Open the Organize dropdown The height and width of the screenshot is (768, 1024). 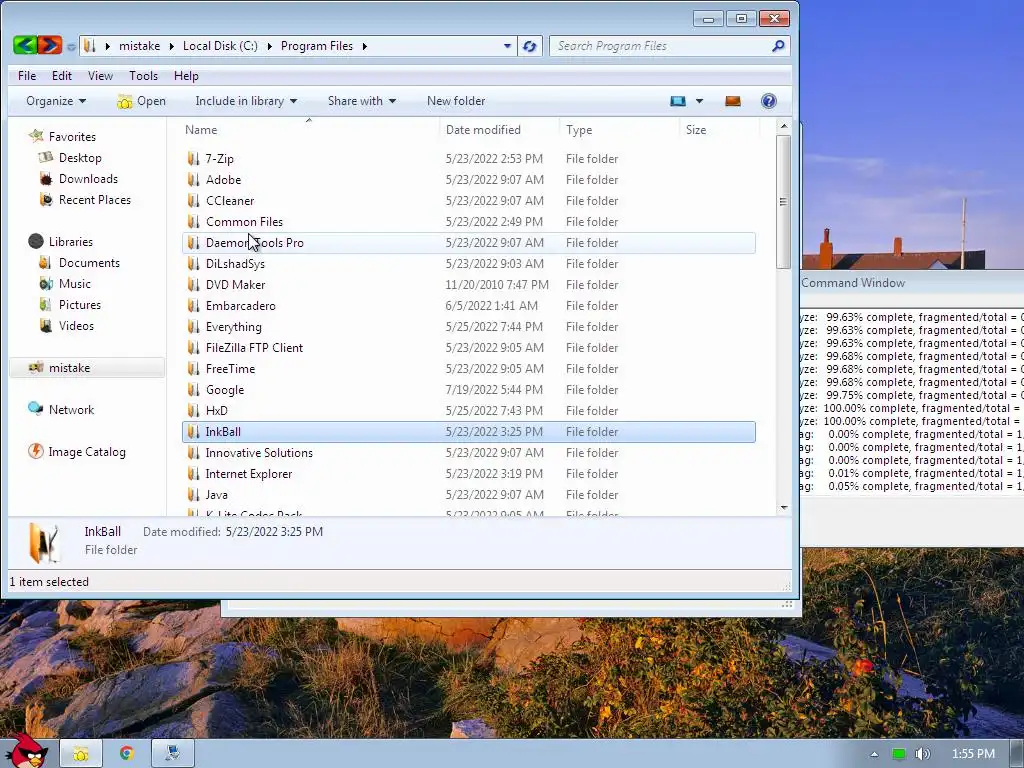[x=56, y=101]
